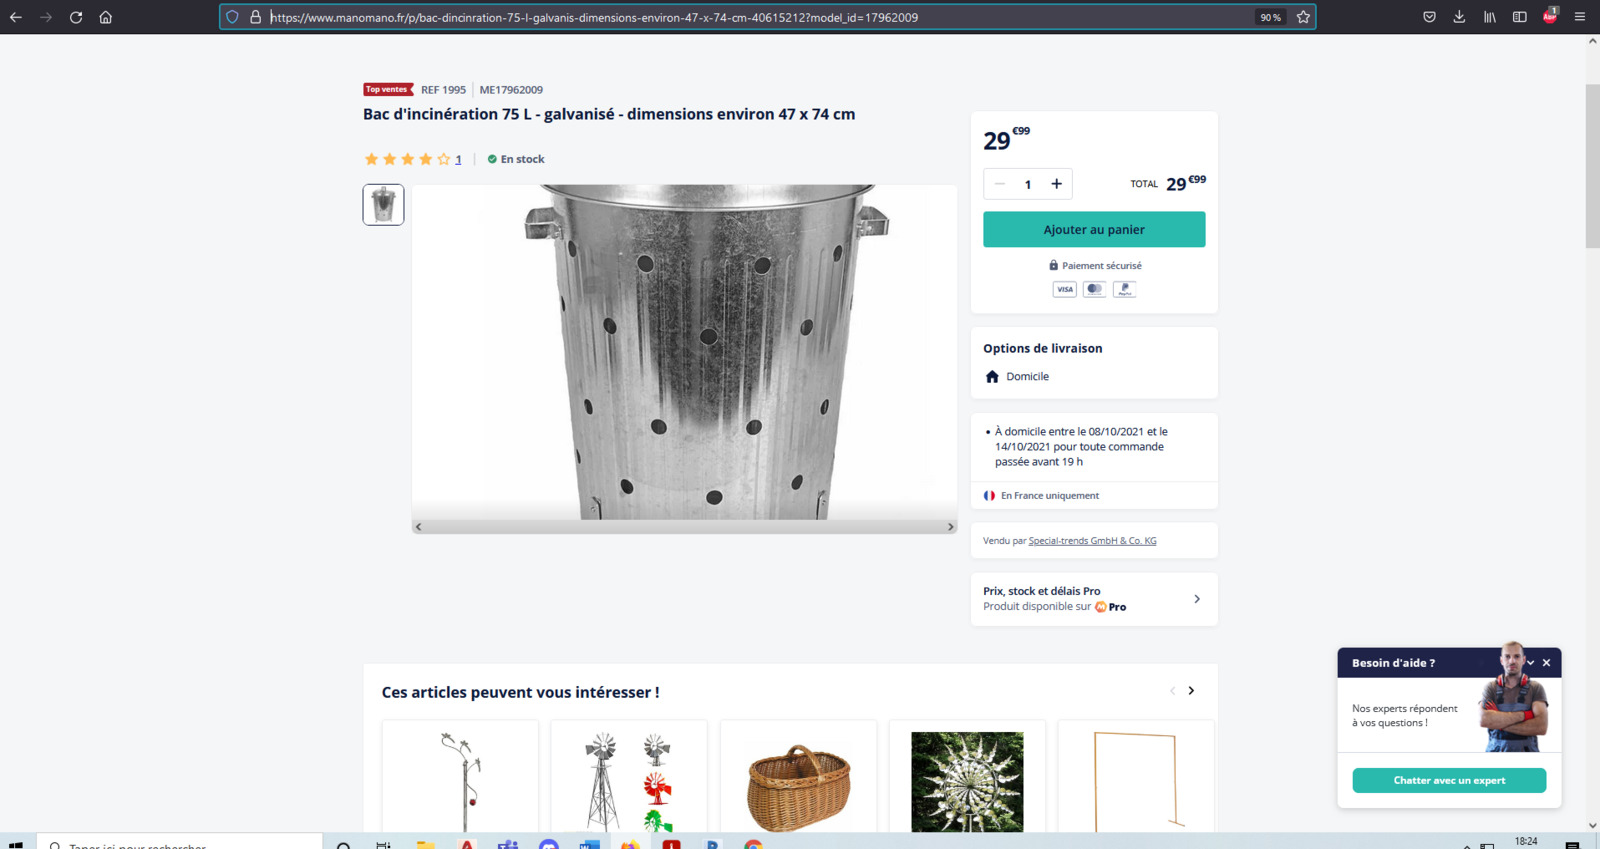The height and width of the screenshot is (849, 1600).
Task: Add the product with Ajouter au panier
Action: 1093,230
